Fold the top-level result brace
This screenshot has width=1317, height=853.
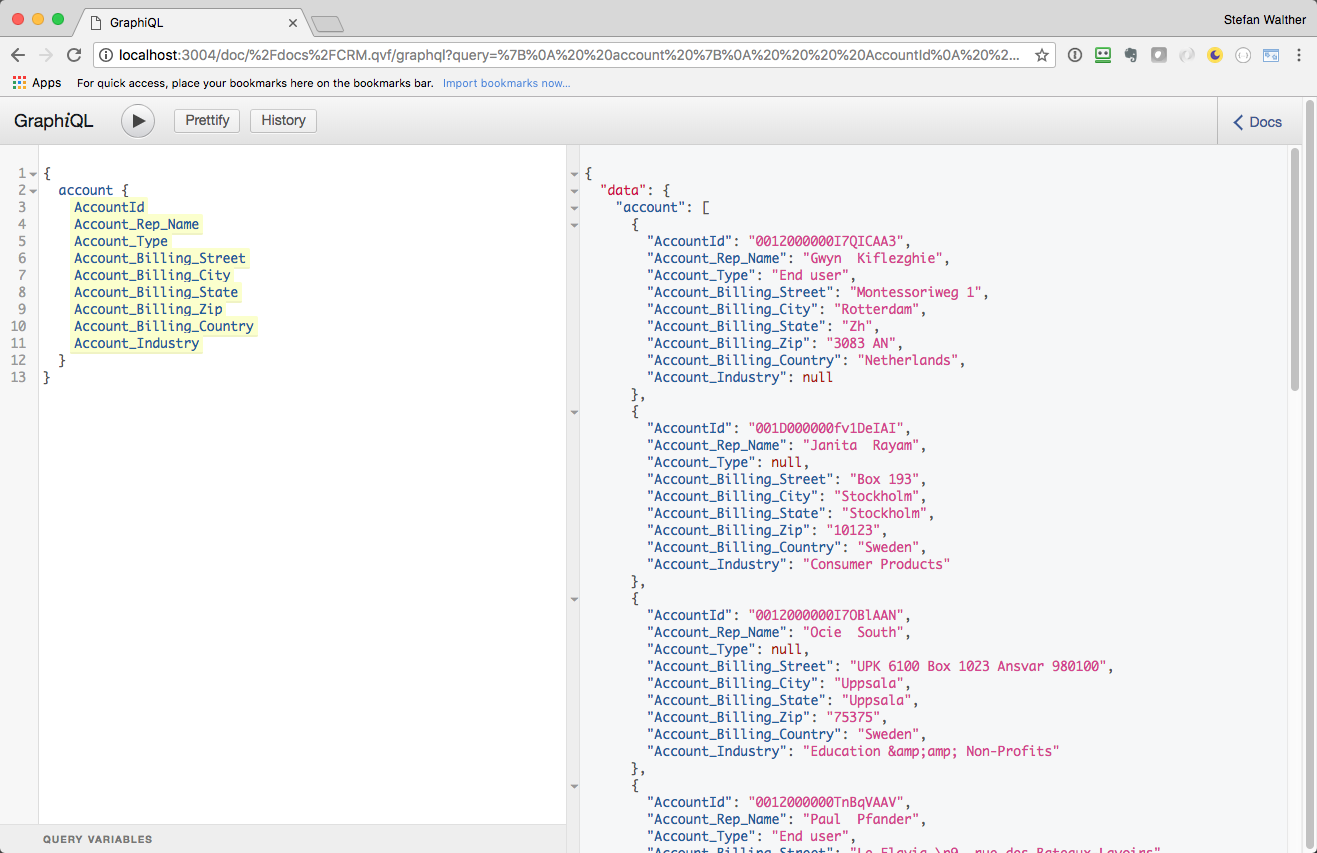[x=574, y=174]
